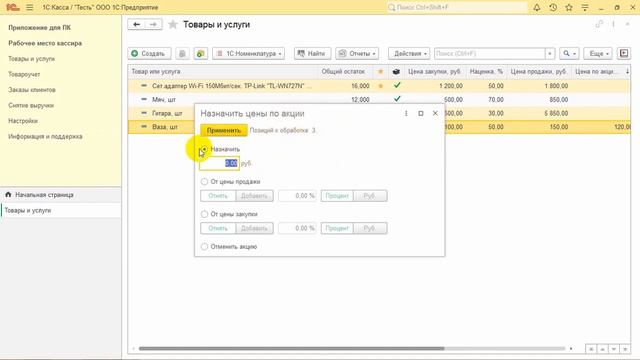The height and width of the screenshot is (360, 640).
Task: Open favorites star icon in title bar
Action: [x=569, y=7]
